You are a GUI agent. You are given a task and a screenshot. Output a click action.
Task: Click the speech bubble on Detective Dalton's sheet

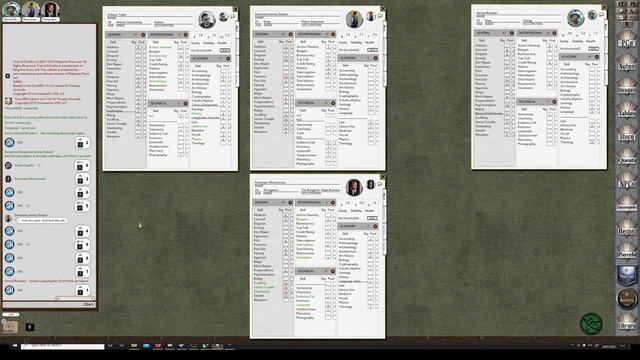tap(380, 16)
